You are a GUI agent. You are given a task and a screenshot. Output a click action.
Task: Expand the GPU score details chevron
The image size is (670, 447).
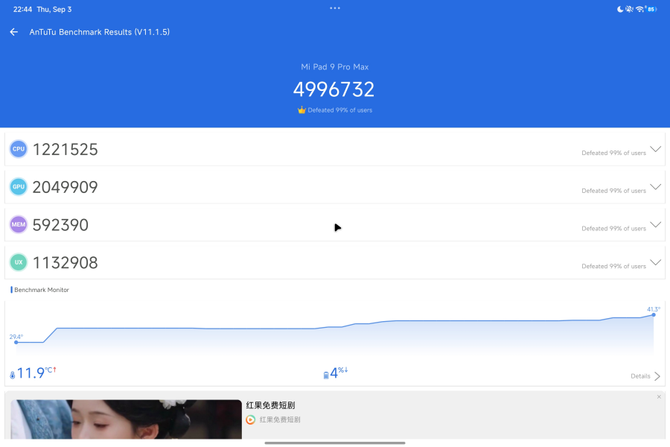pyautogui.click(x=655, y=187)
